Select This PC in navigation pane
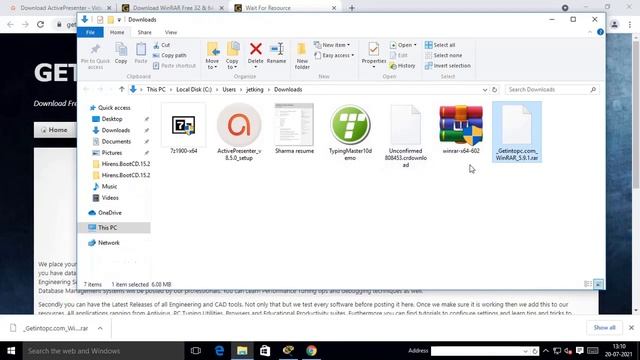The height and width of the screenshot is (360, 640). click(114, 227)
